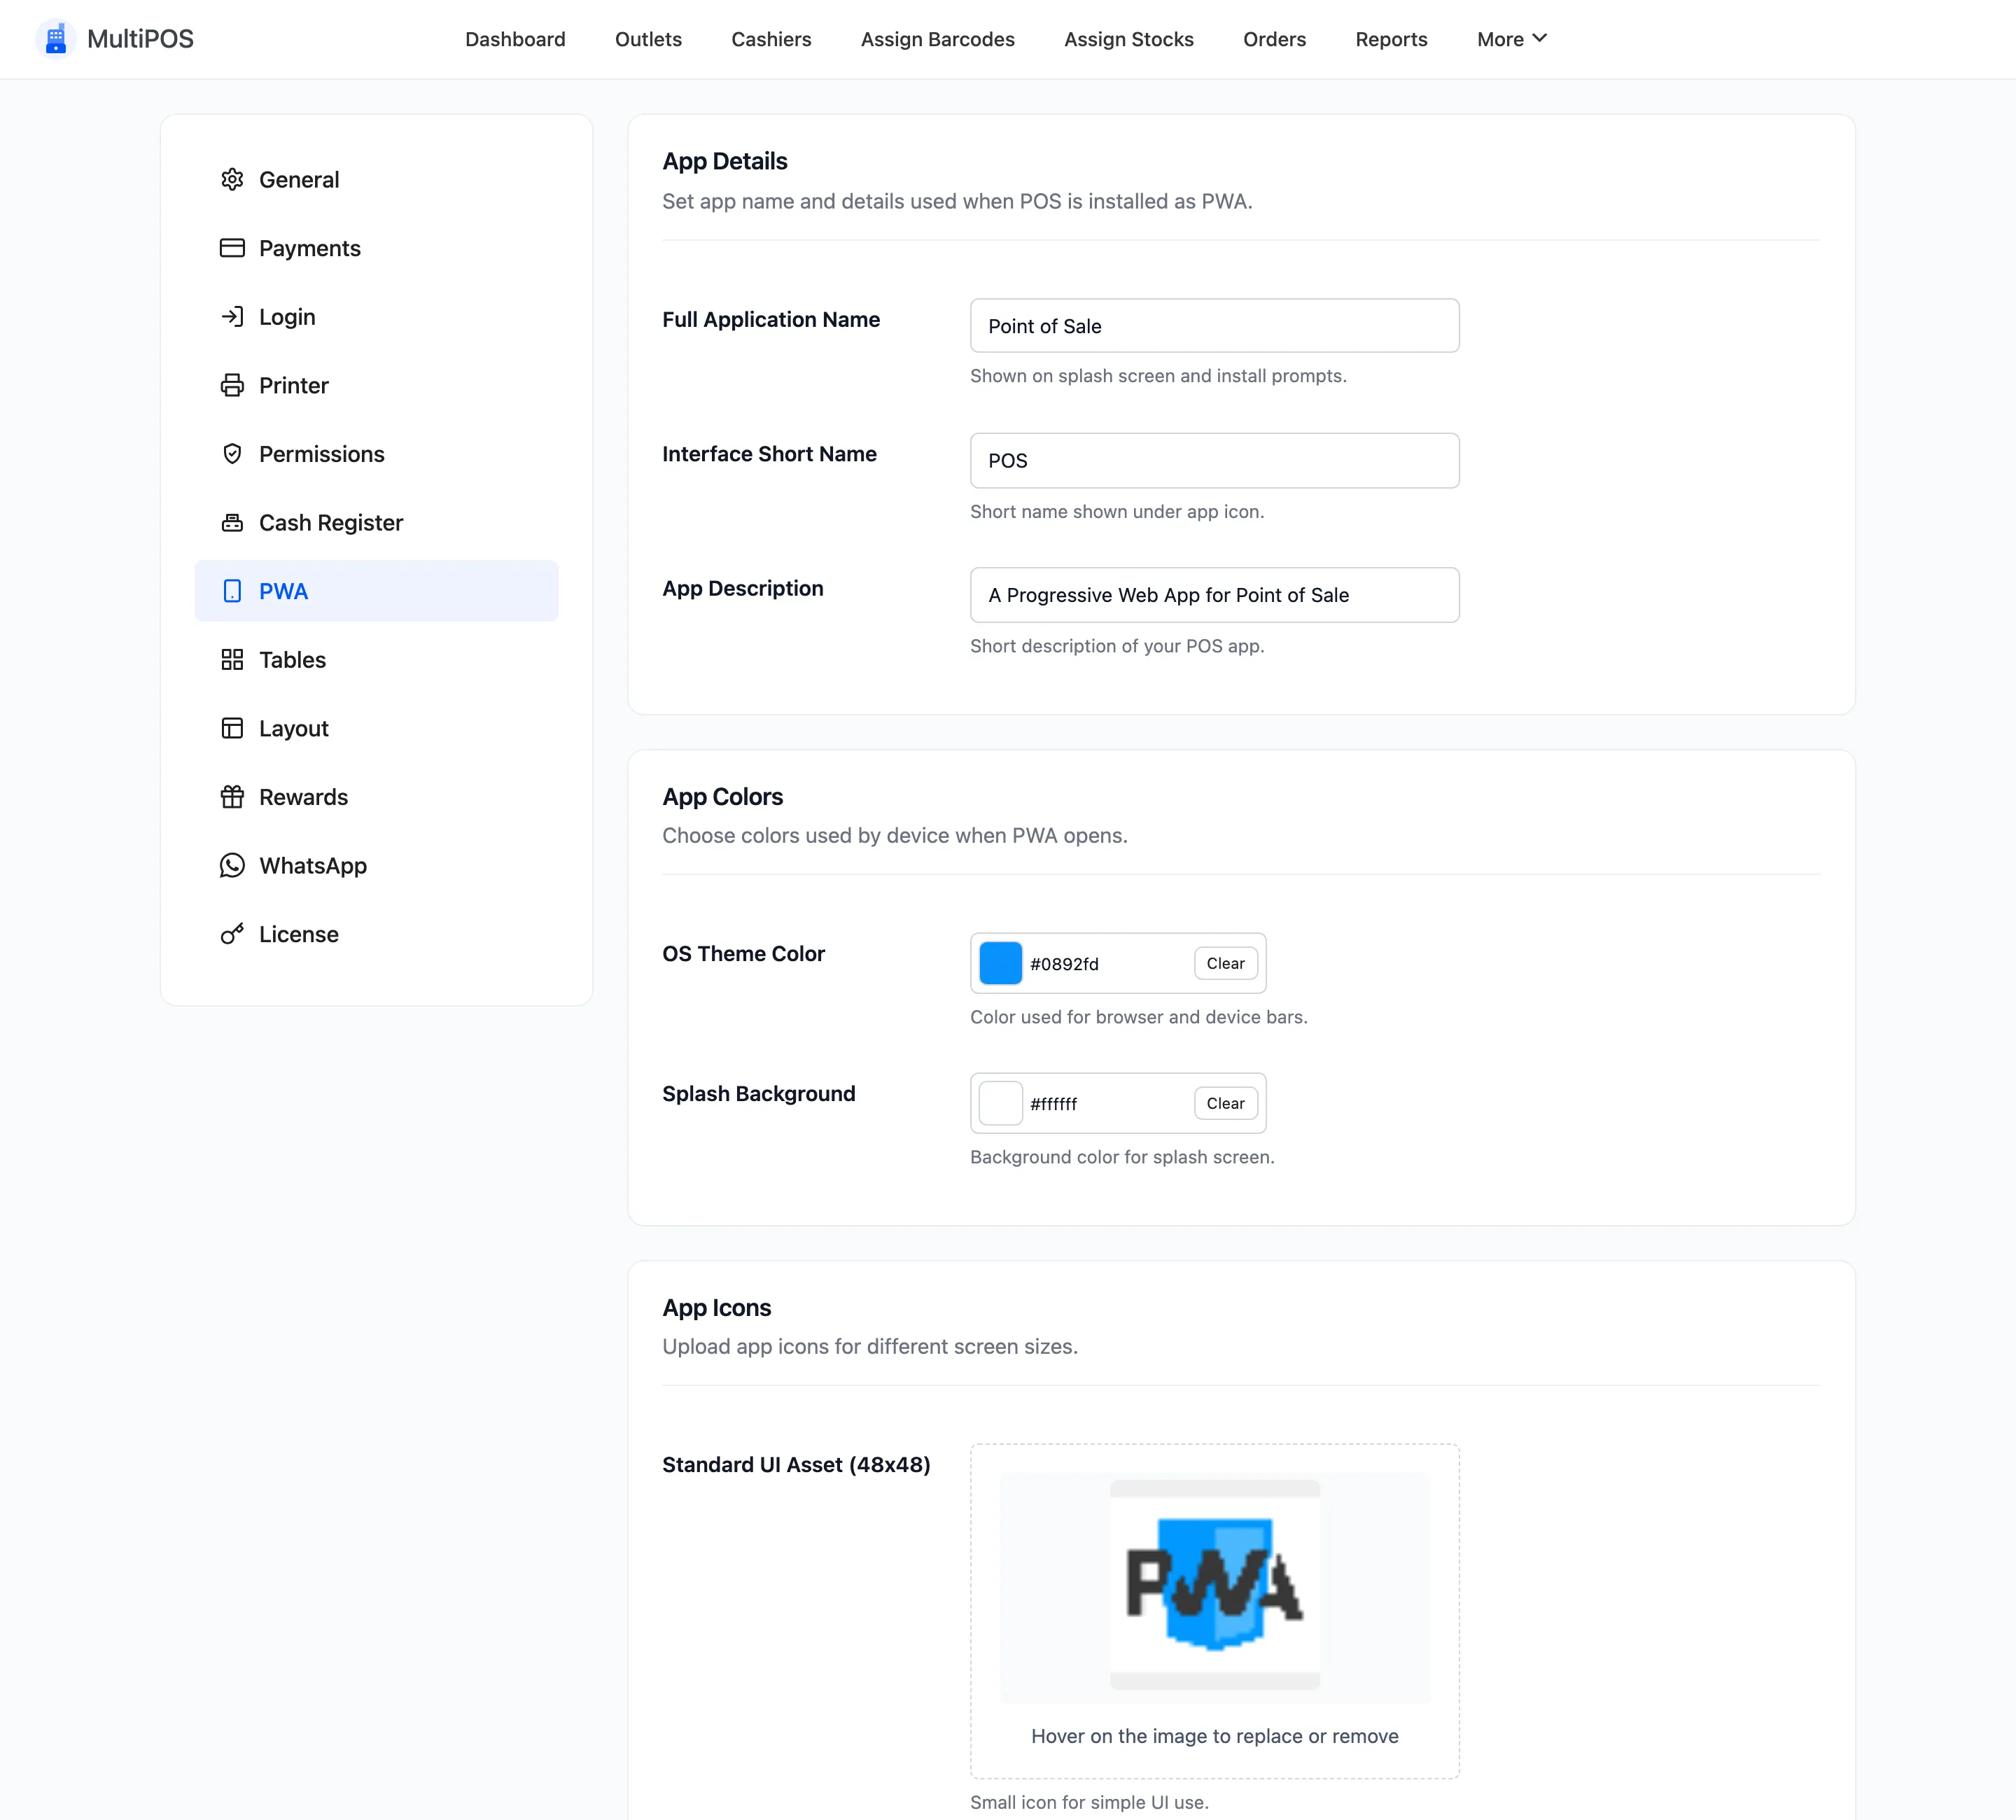Click the Payments card icon
2016x1820 pixels.
(232, 248)
